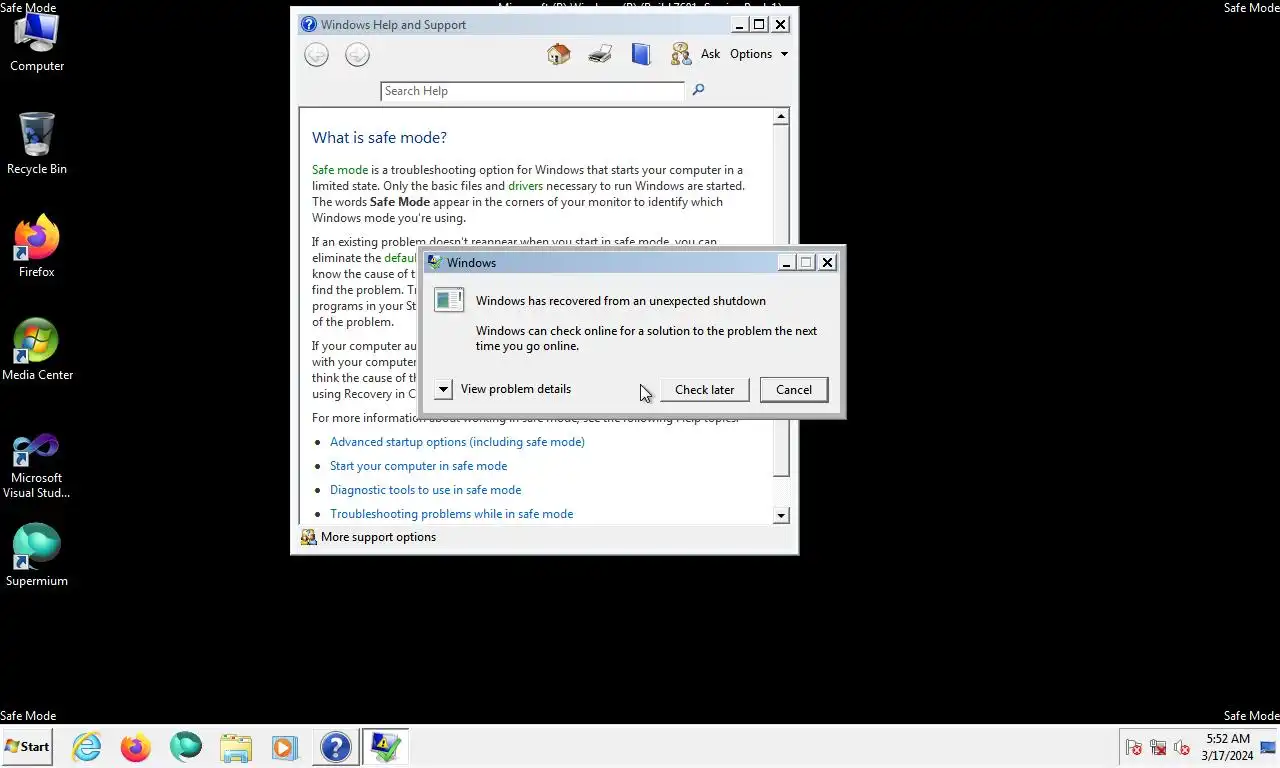Viewport: 1280px width, 768px height.
Task: Click the help scrollbar down arrow
Action: pos(781,515)
